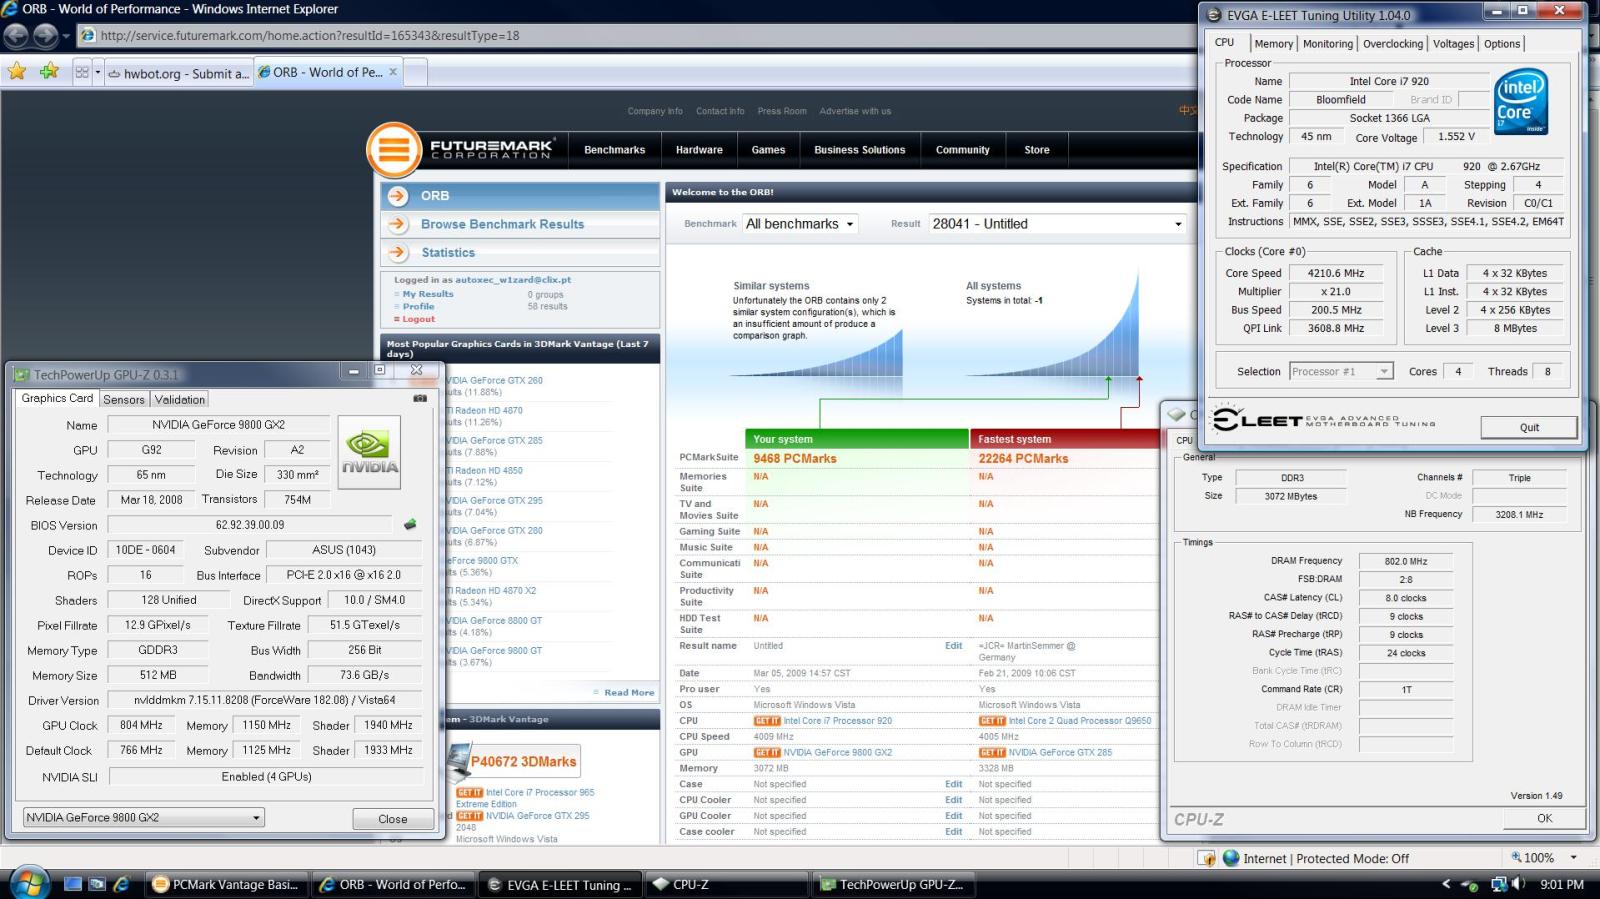Close the ORB - World of Pe... tab
This screenshot has width=1600, height=899.
(x=393, y=72)
